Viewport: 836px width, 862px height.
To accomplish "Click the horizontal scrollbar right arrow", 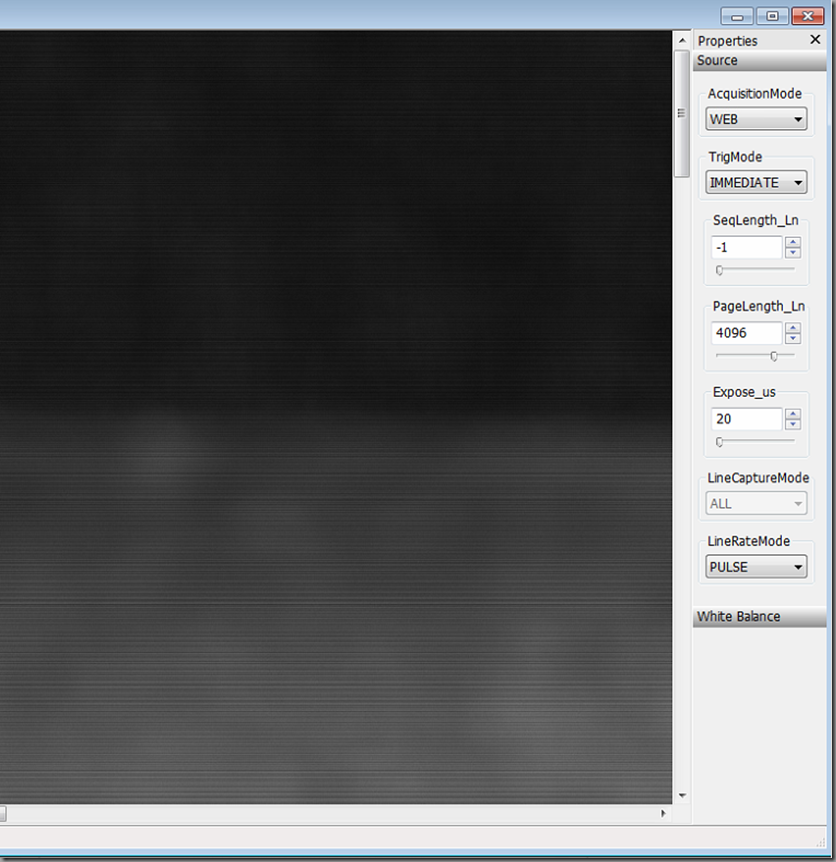I will [x=663, y=813].
